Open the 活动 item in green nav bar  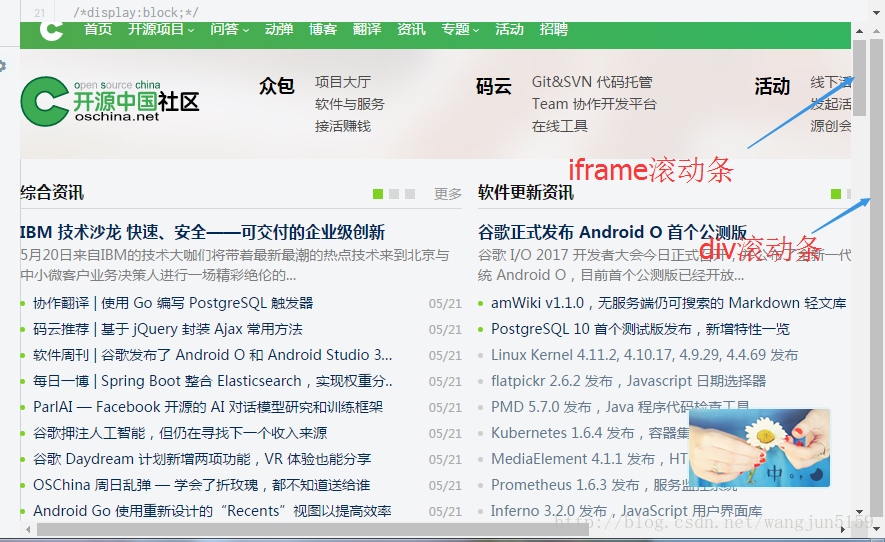509,29
